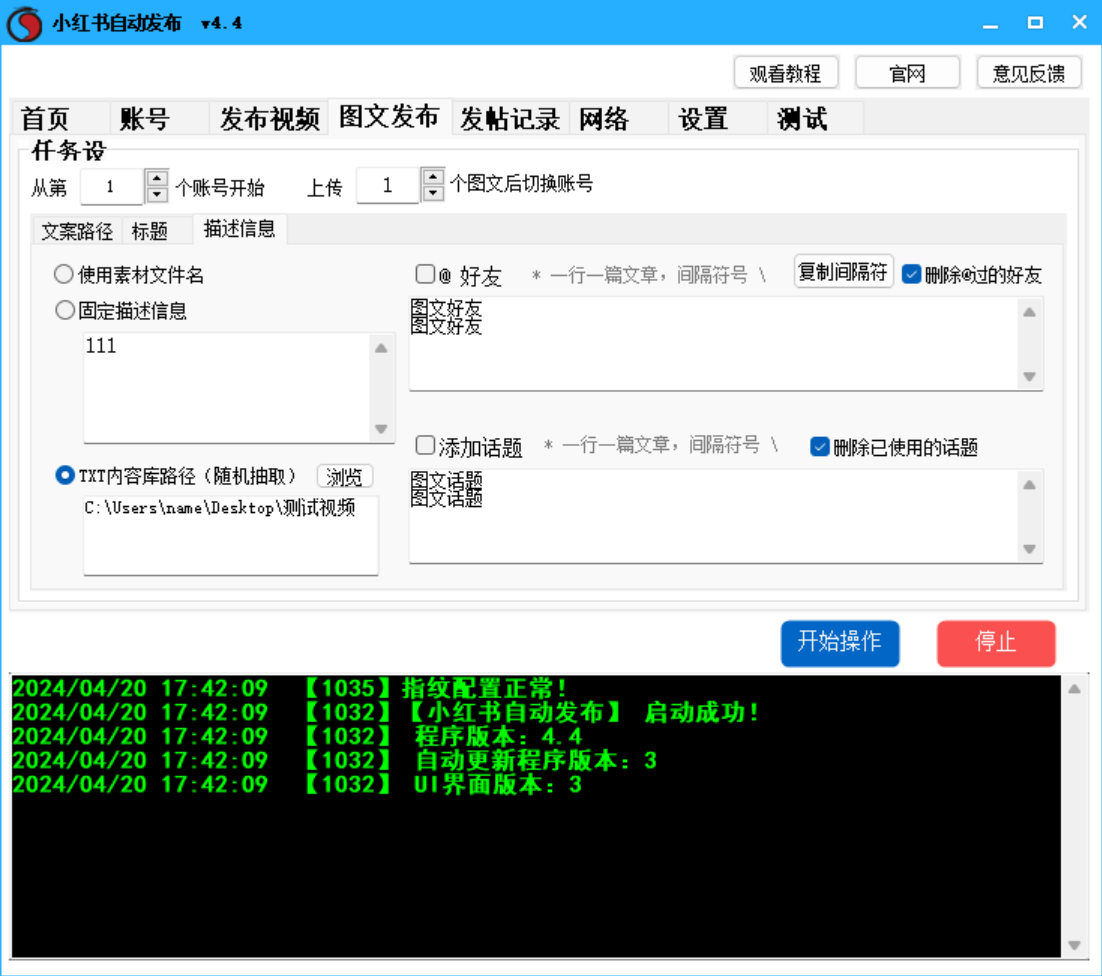Click up arrow of topics list scrollbar
1102x976 pixels.
tap(1030, 485)
